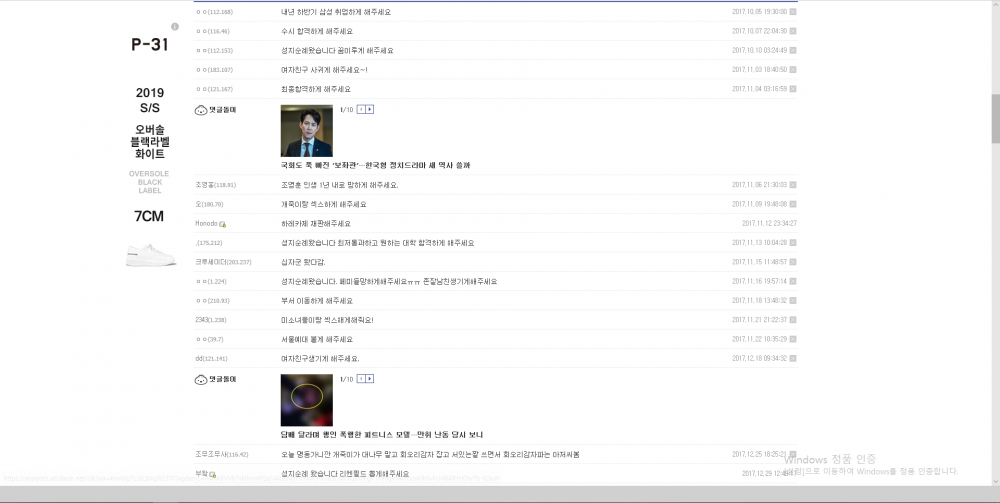Image resolution: width=1000 pixels, height=503 pixels.
Task: Click the ad info icon above P-31
Action: point(175,26)
